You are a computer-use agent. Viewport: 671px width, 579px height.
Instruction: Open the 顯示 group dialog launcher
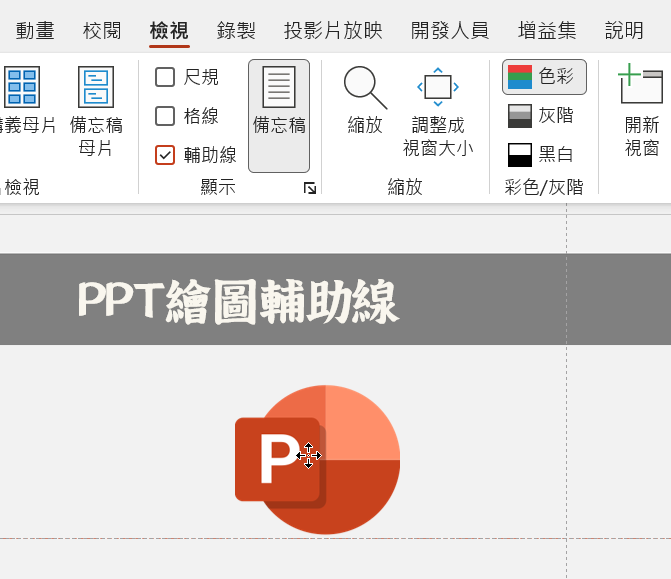pyautogui.click(x=309, y=188)
